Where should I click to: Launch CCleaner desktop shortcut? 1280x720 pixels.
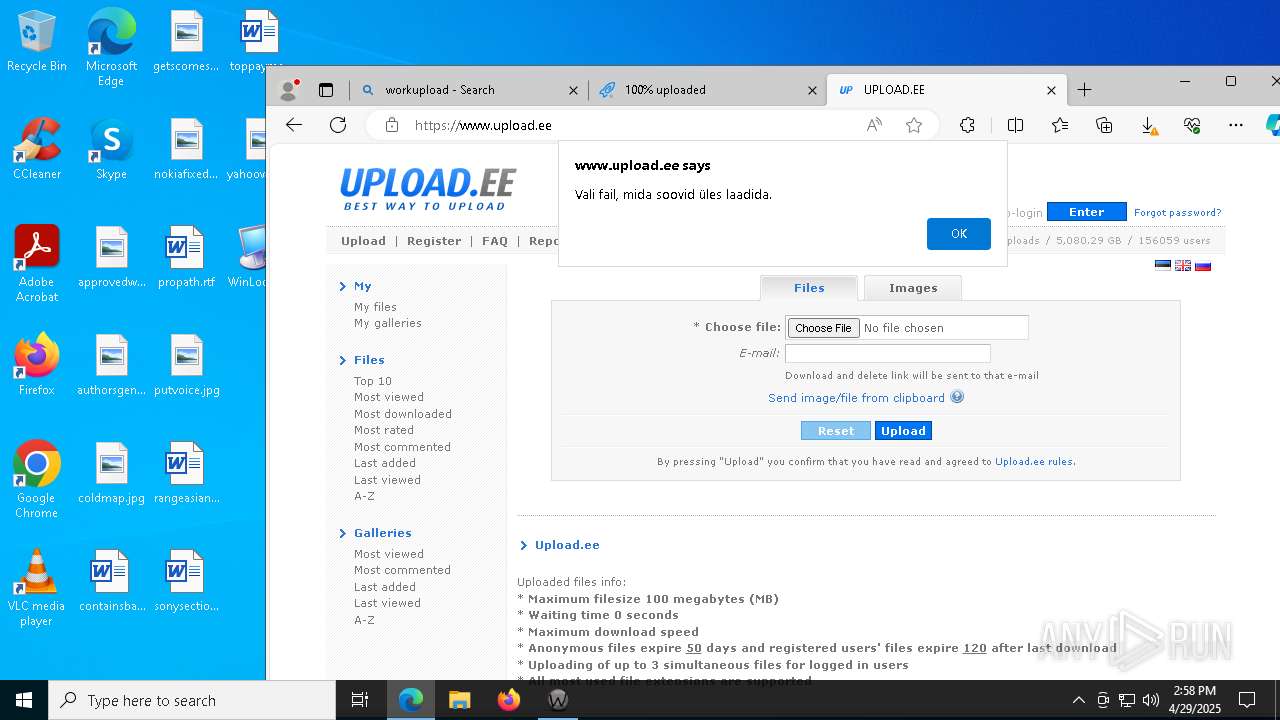(37, 150)
